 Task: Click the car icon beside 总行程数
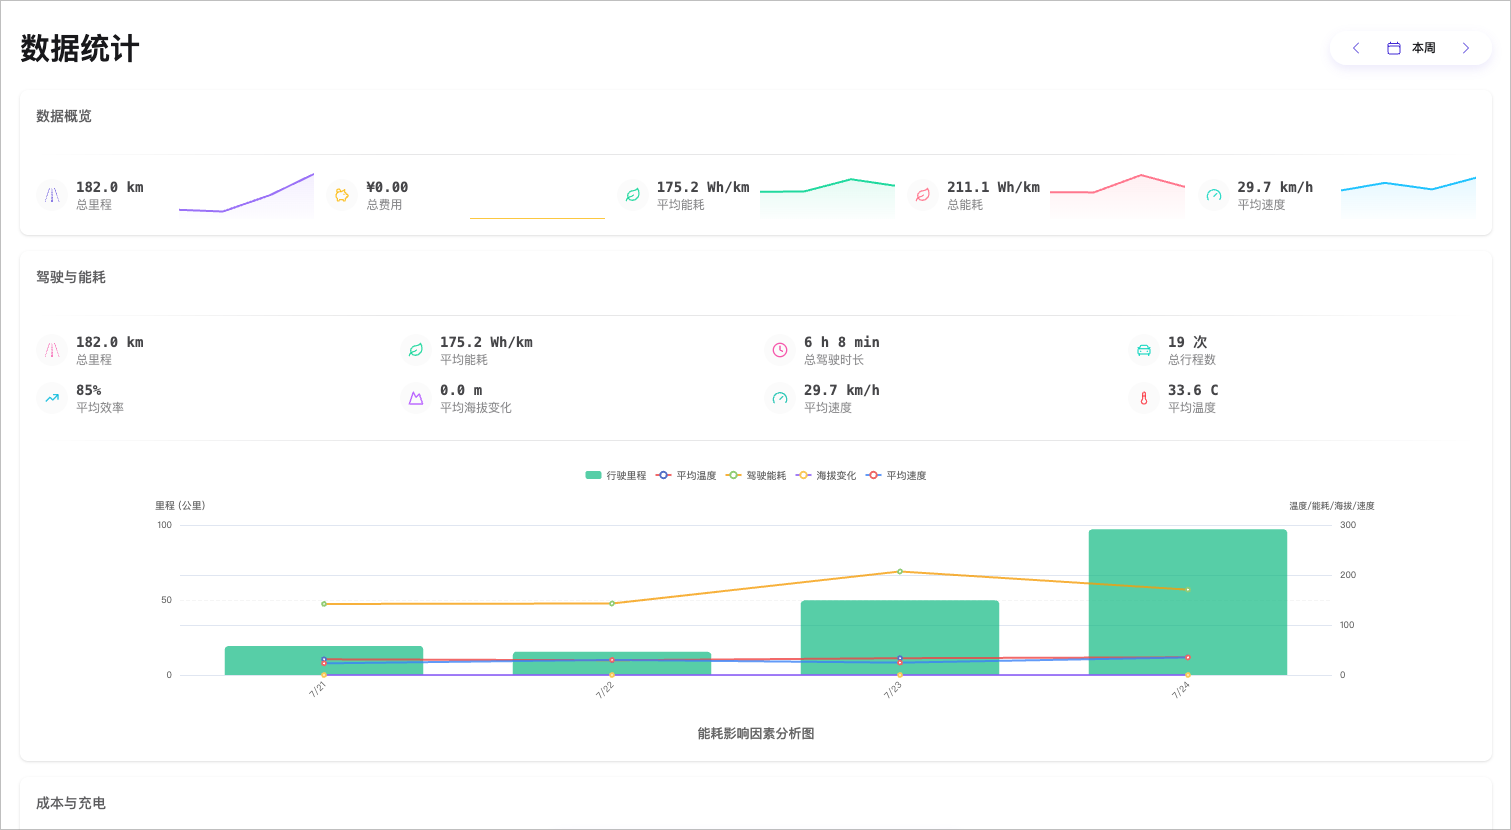point(1144,350)
